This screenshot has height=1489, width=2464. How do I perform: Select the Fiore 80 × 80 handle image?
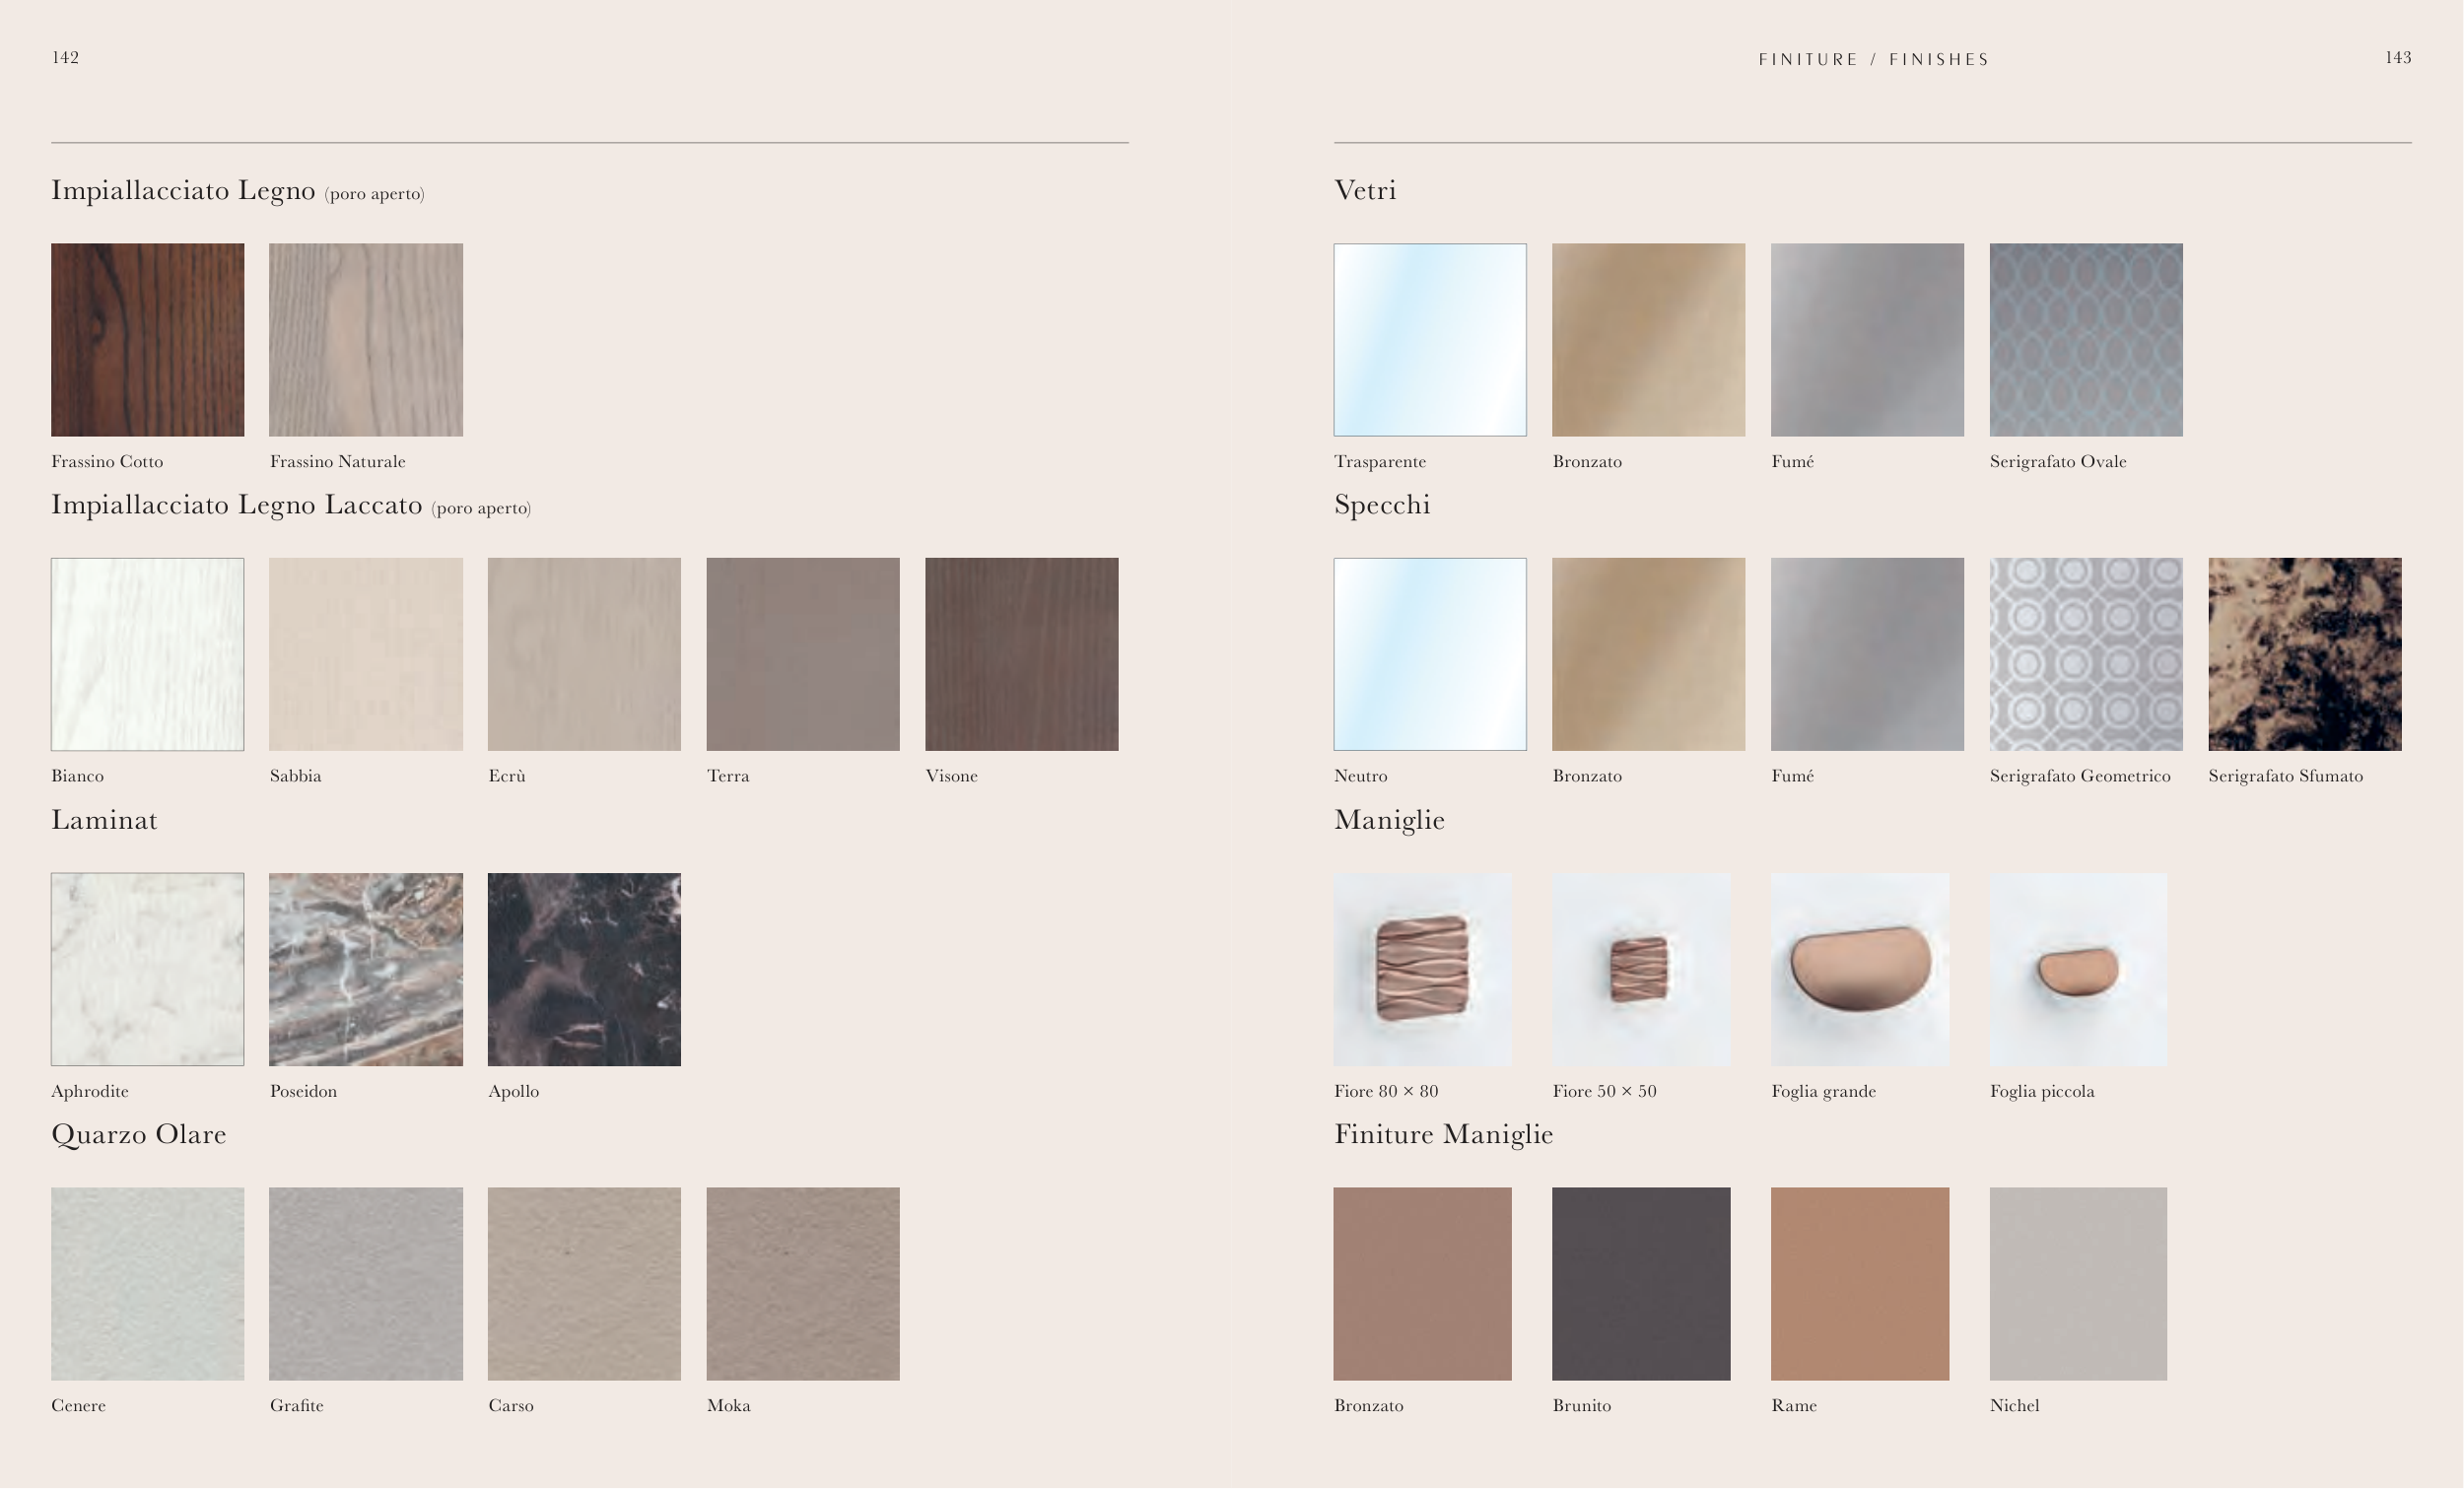click(1421, 969)
